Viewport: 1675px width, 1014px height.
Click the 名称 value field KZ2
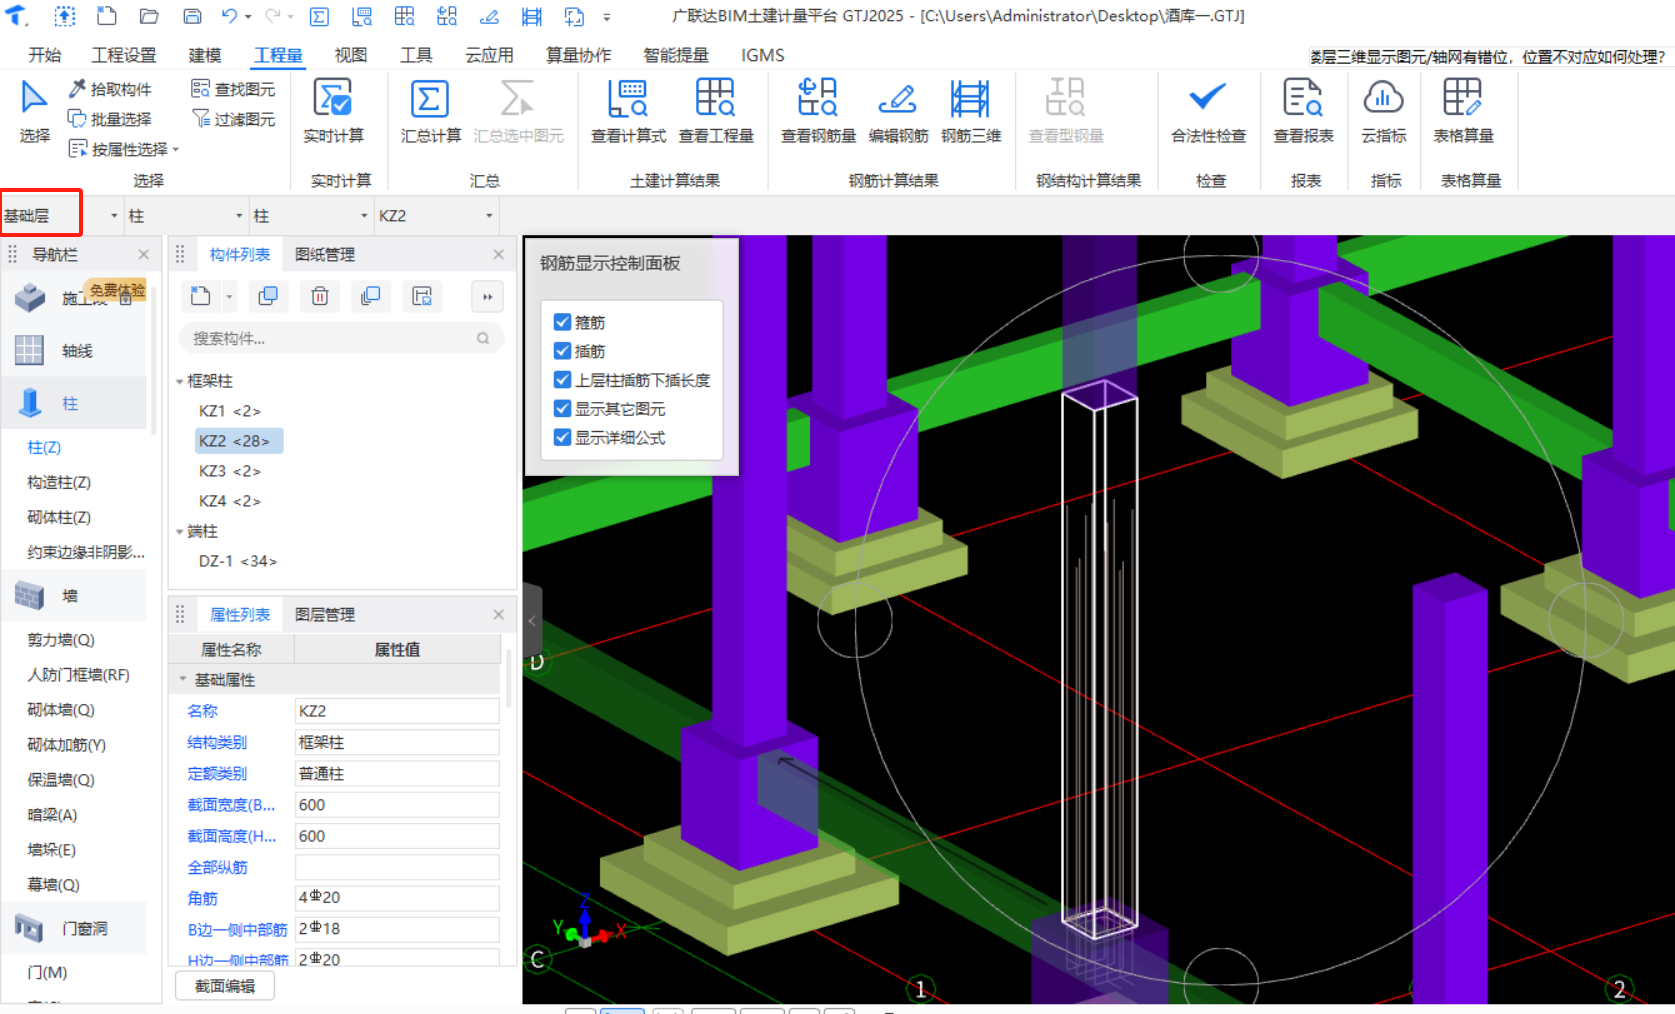coord(397,711)
